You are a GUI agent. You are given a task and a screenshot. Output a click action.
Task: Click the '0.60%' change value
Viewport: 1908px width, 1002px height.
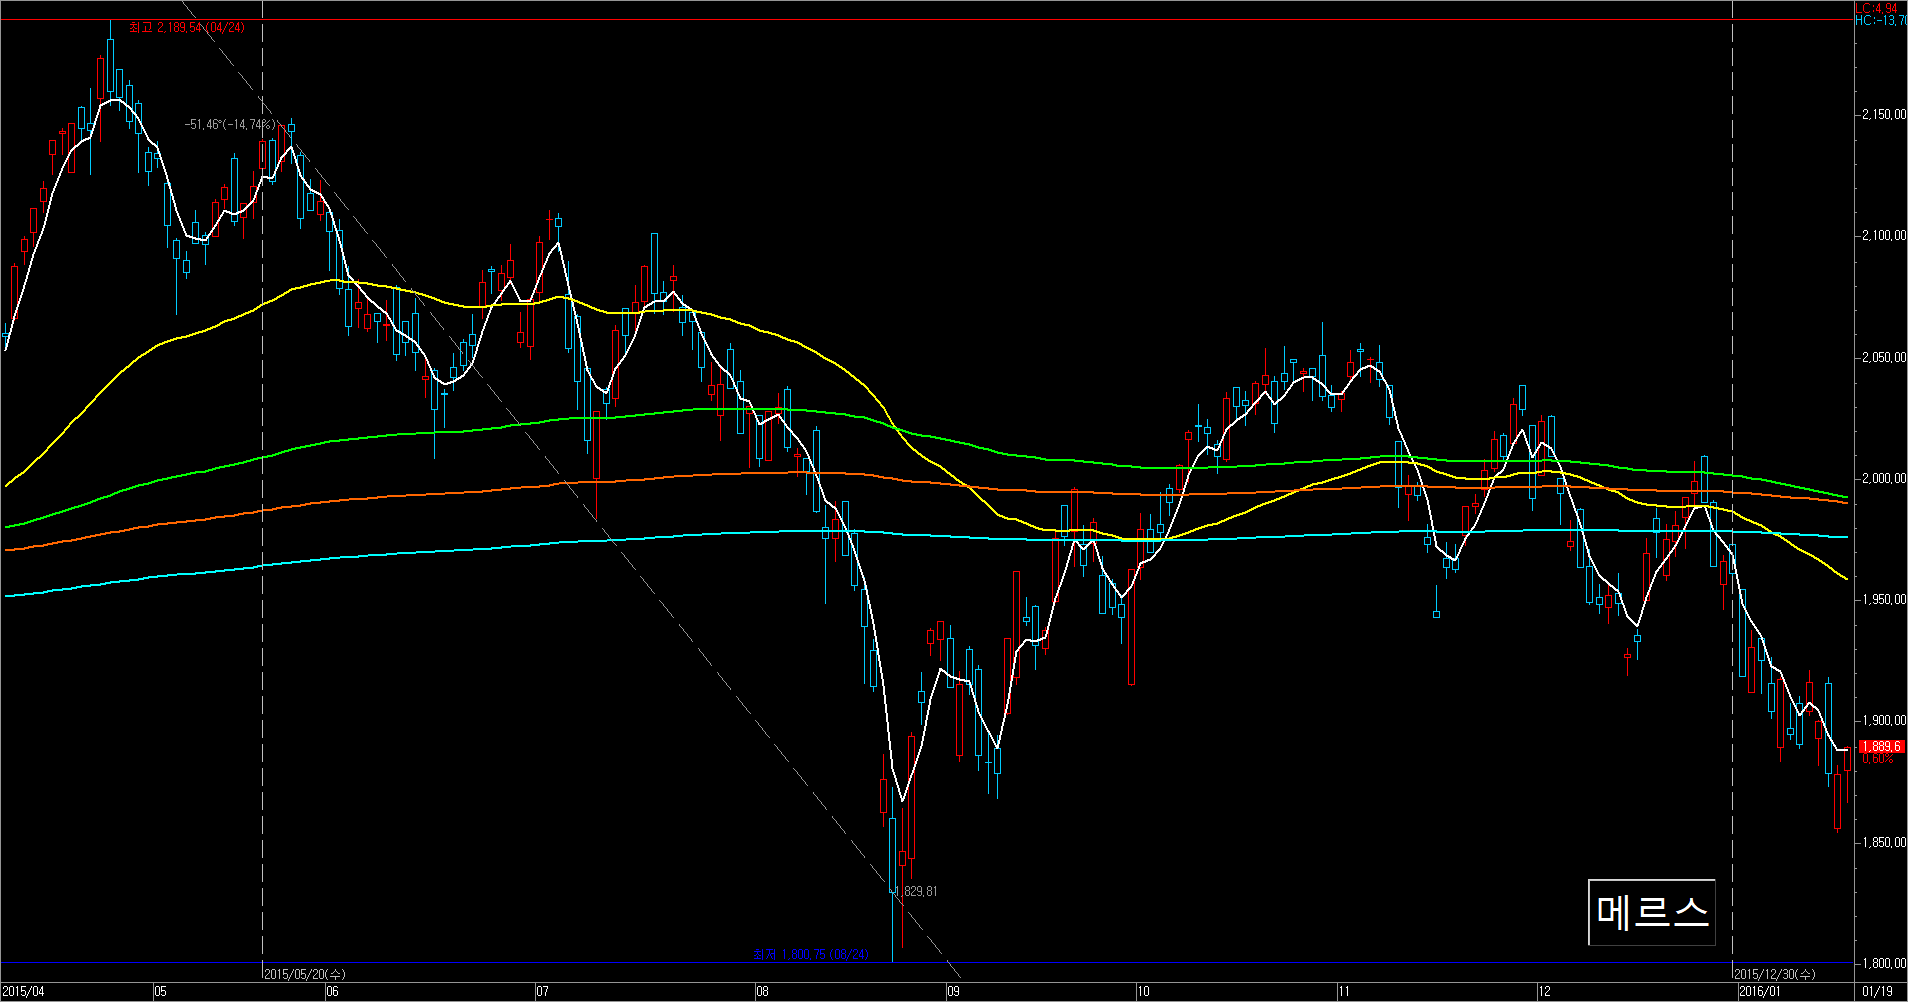coord(1877,759)
